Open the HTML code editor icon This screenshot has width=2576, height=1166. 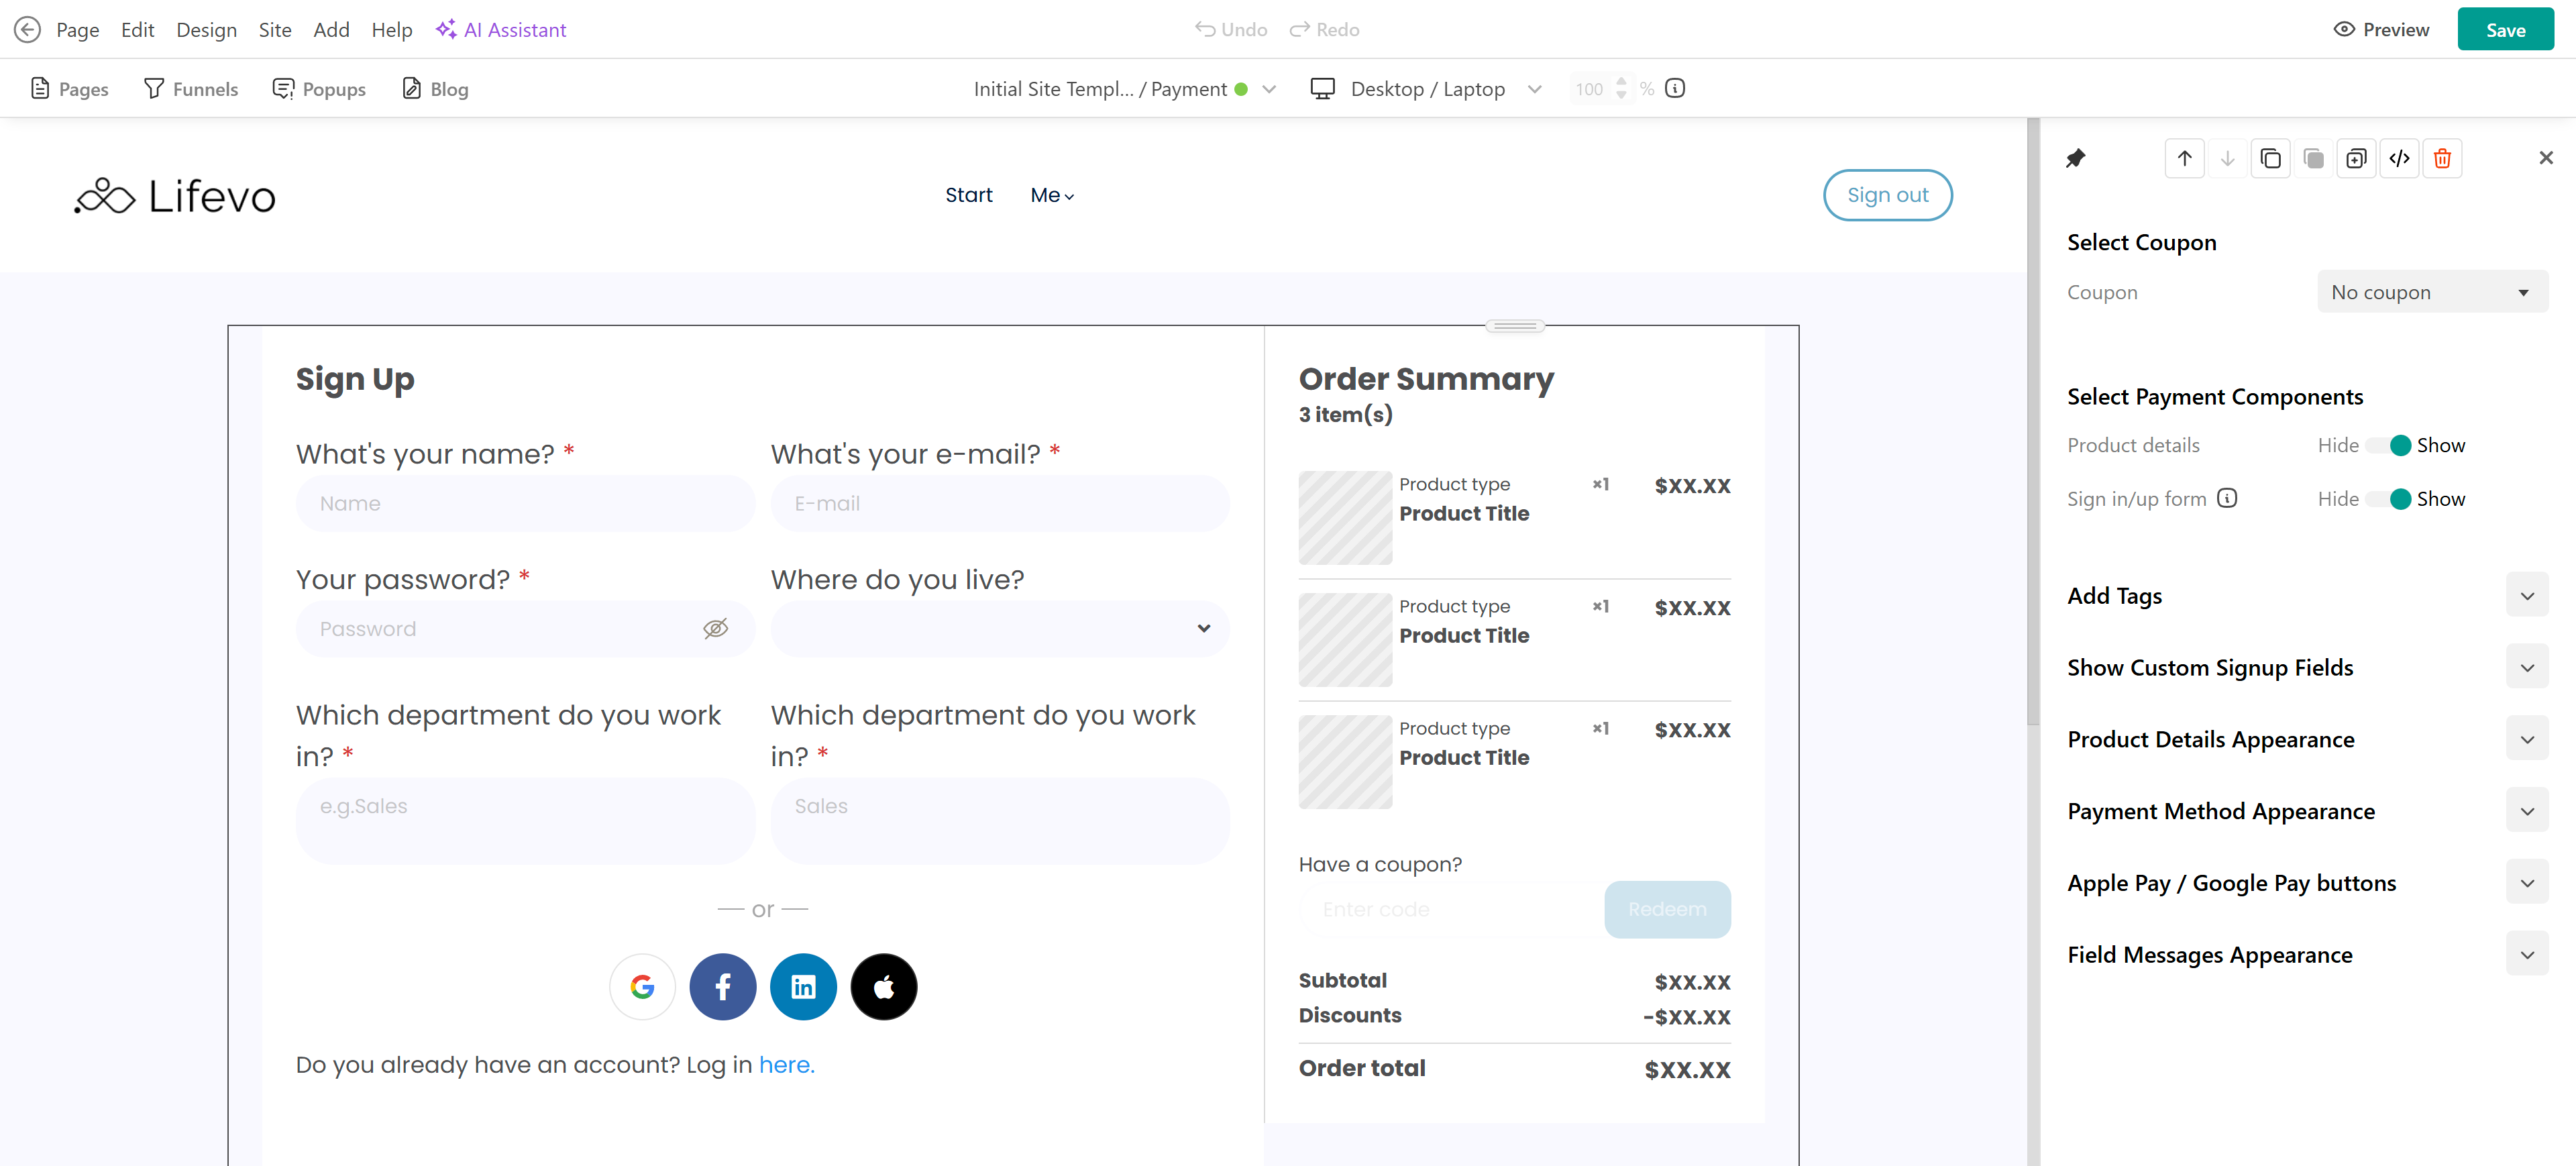coord(2399,158)
